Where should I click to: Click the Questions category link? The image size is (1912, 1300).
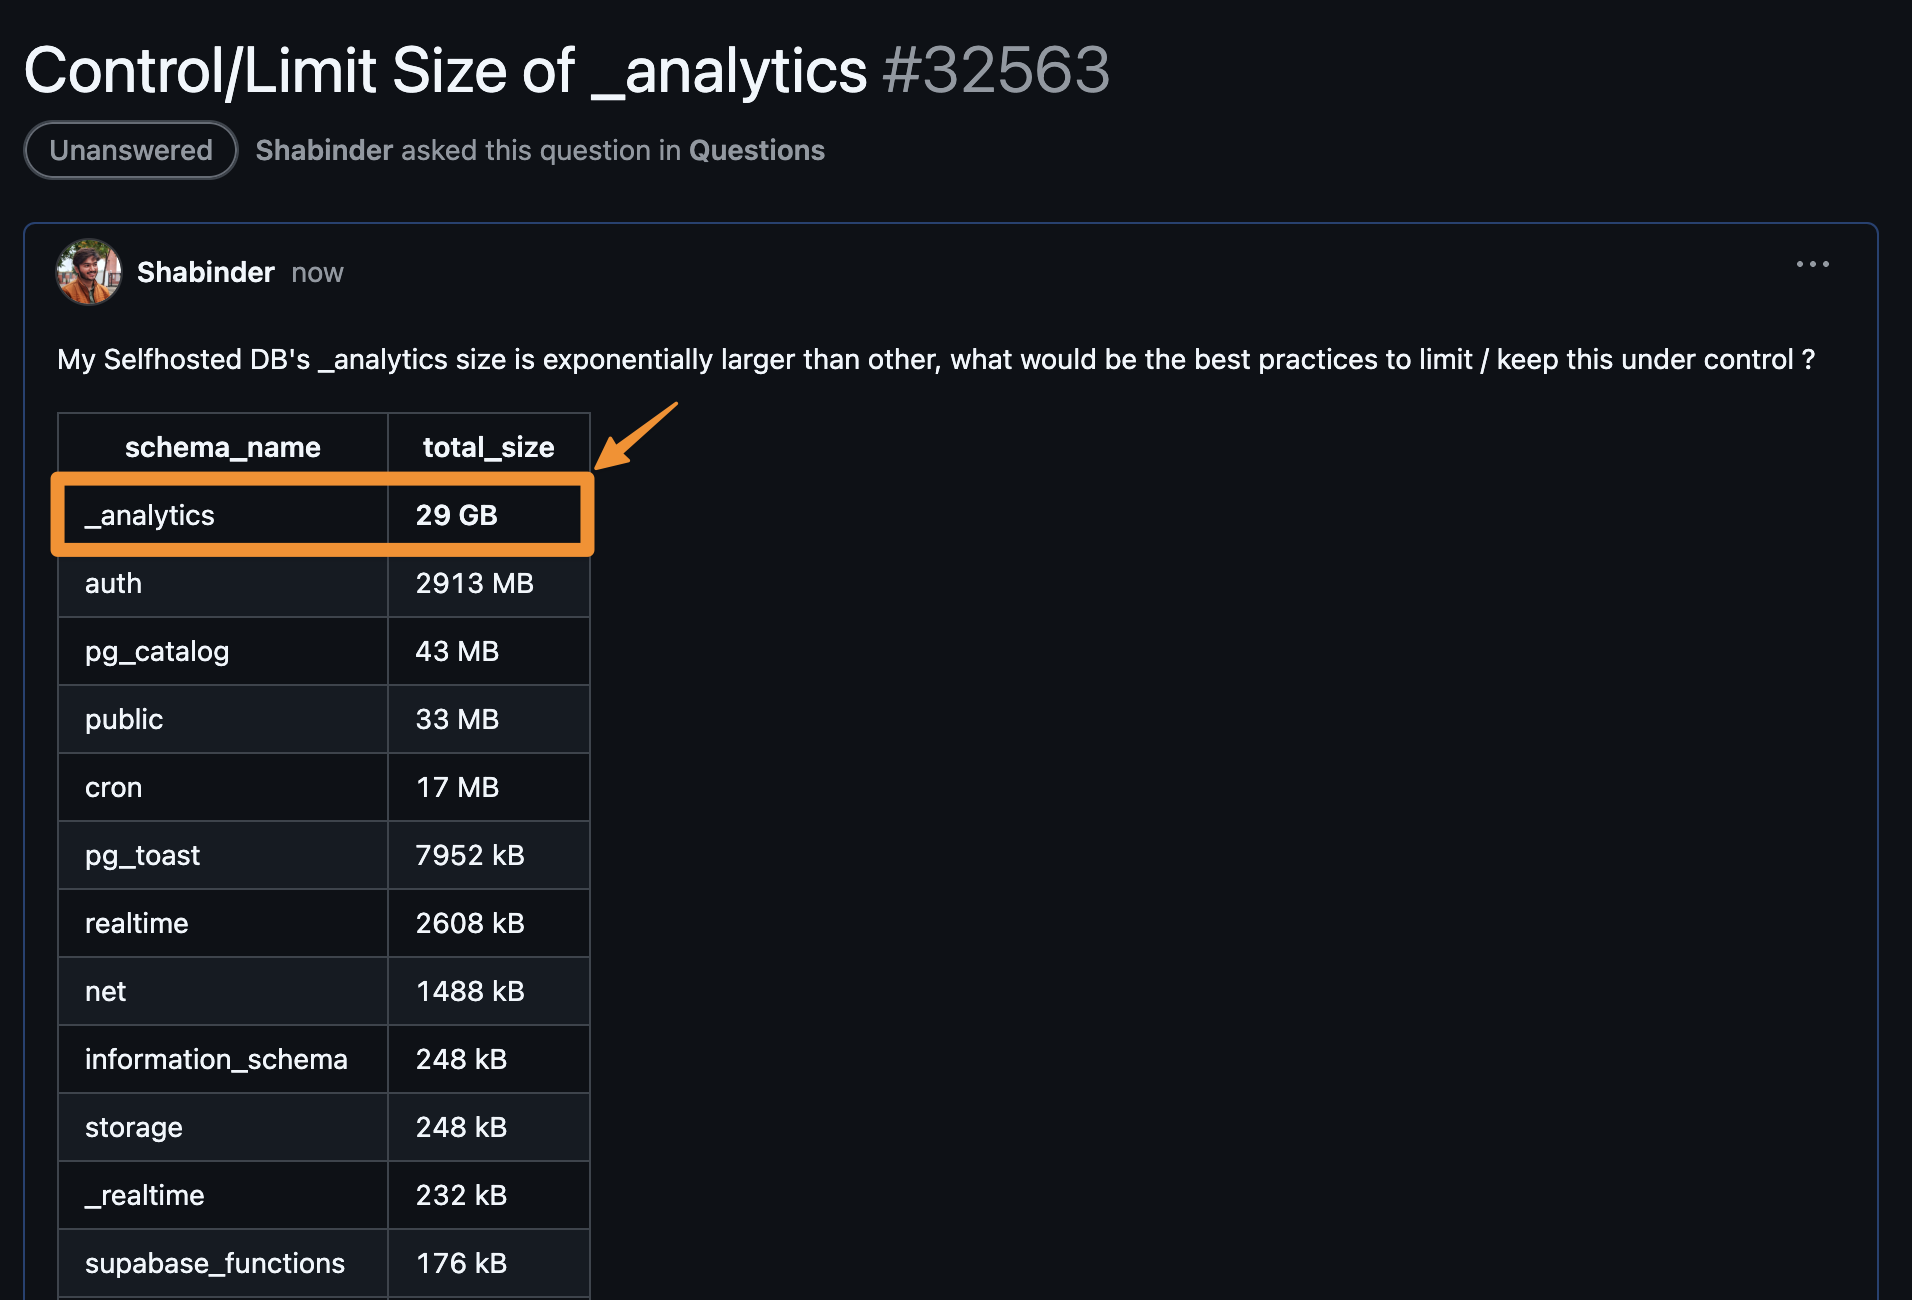[756, 150]
